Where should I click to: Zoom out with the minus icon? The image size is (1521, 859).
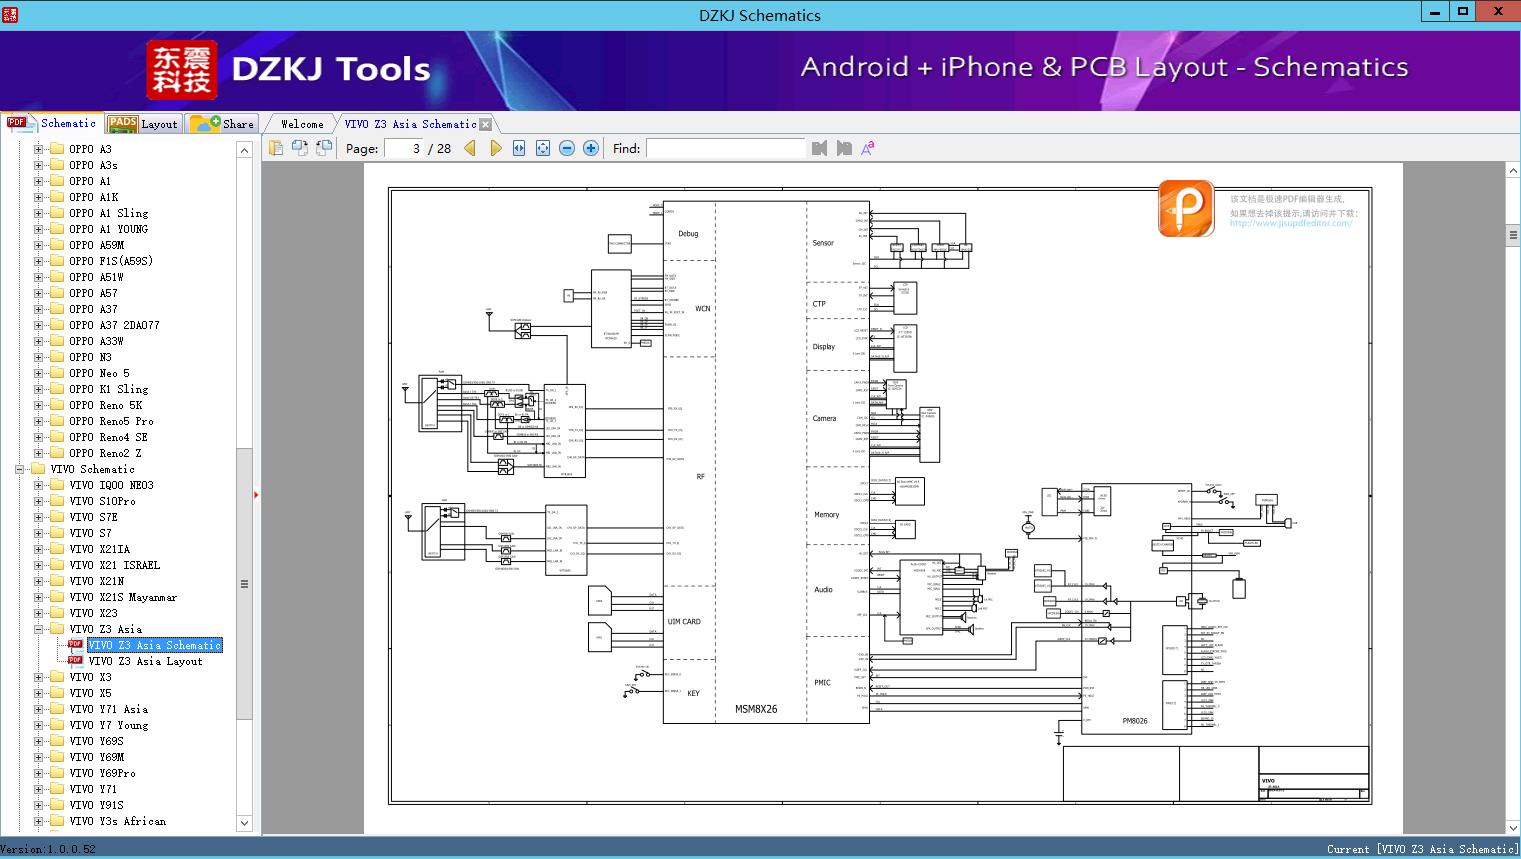tap(567, 148)
